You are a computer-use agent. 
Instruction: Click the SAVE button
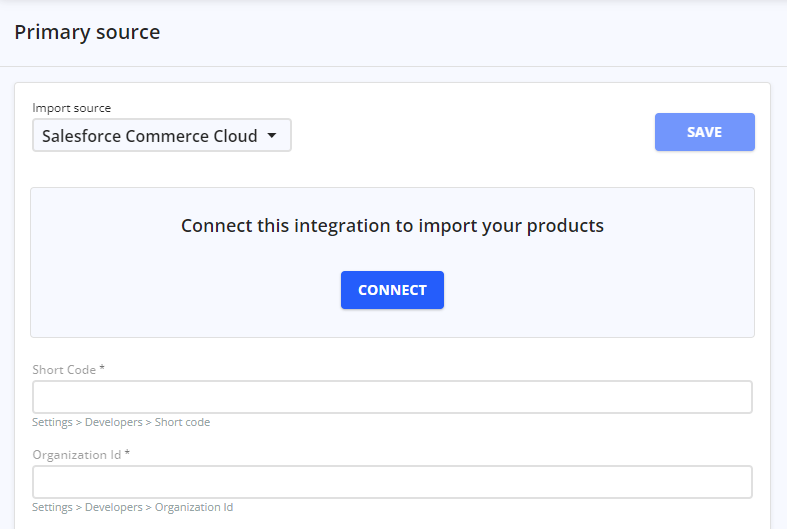(x=704, y=132)
